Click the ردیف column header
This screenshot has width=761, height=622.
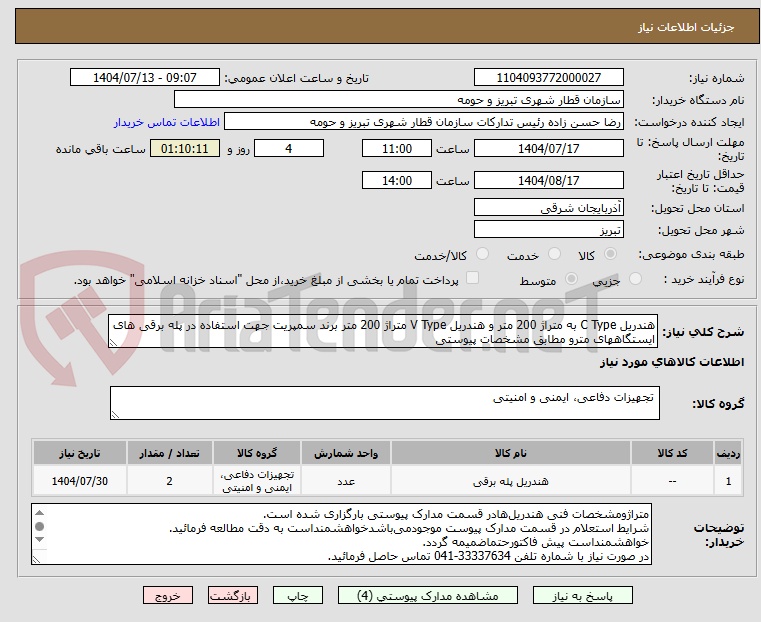click(728, 453)
